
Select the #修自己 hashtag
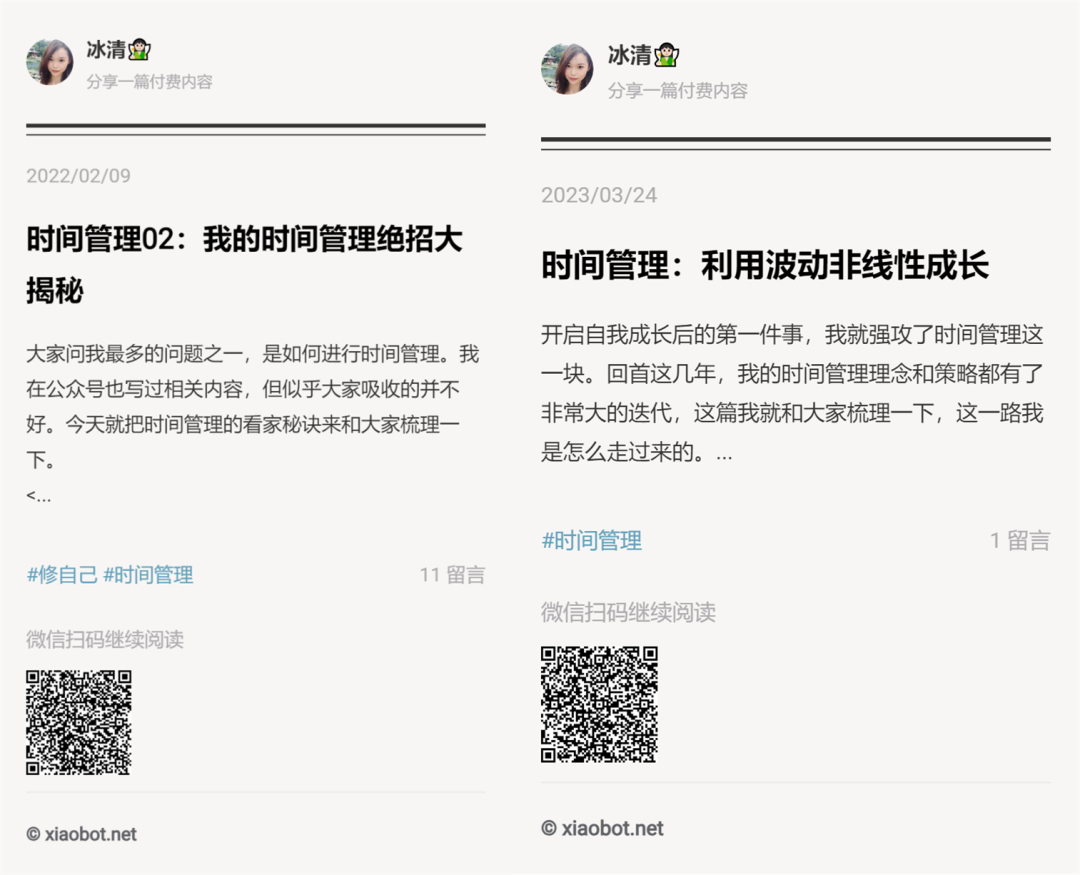click(62, 575)
